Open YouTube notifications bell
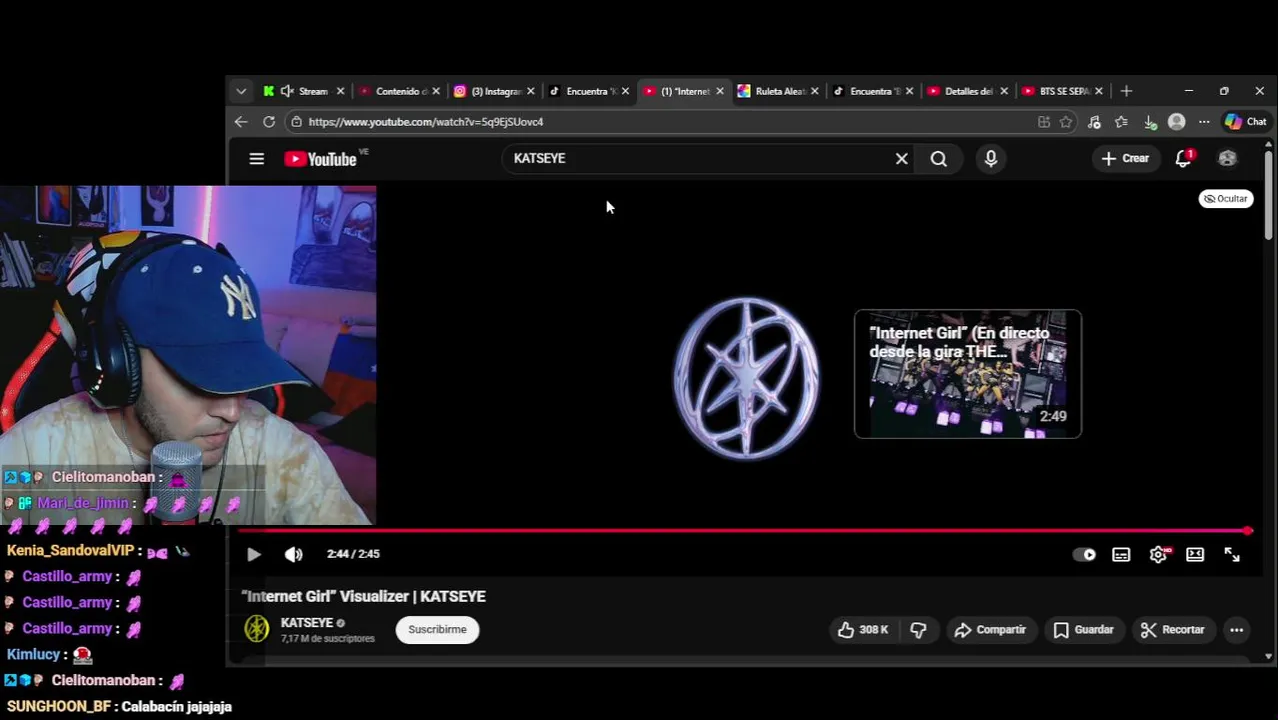 [1184, 158]
